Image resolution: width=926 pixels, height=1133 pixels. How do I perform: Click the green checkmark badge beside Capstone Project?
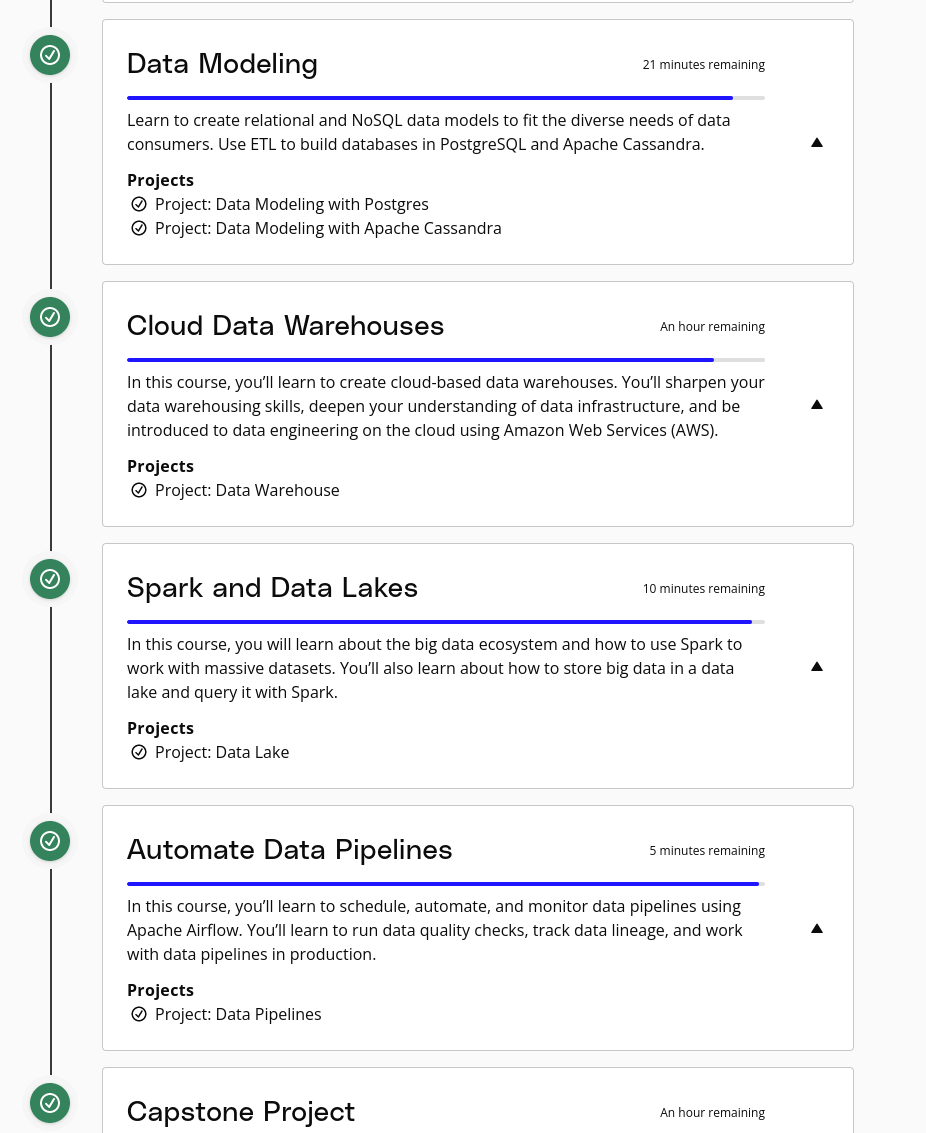[x=50, y=1103]
